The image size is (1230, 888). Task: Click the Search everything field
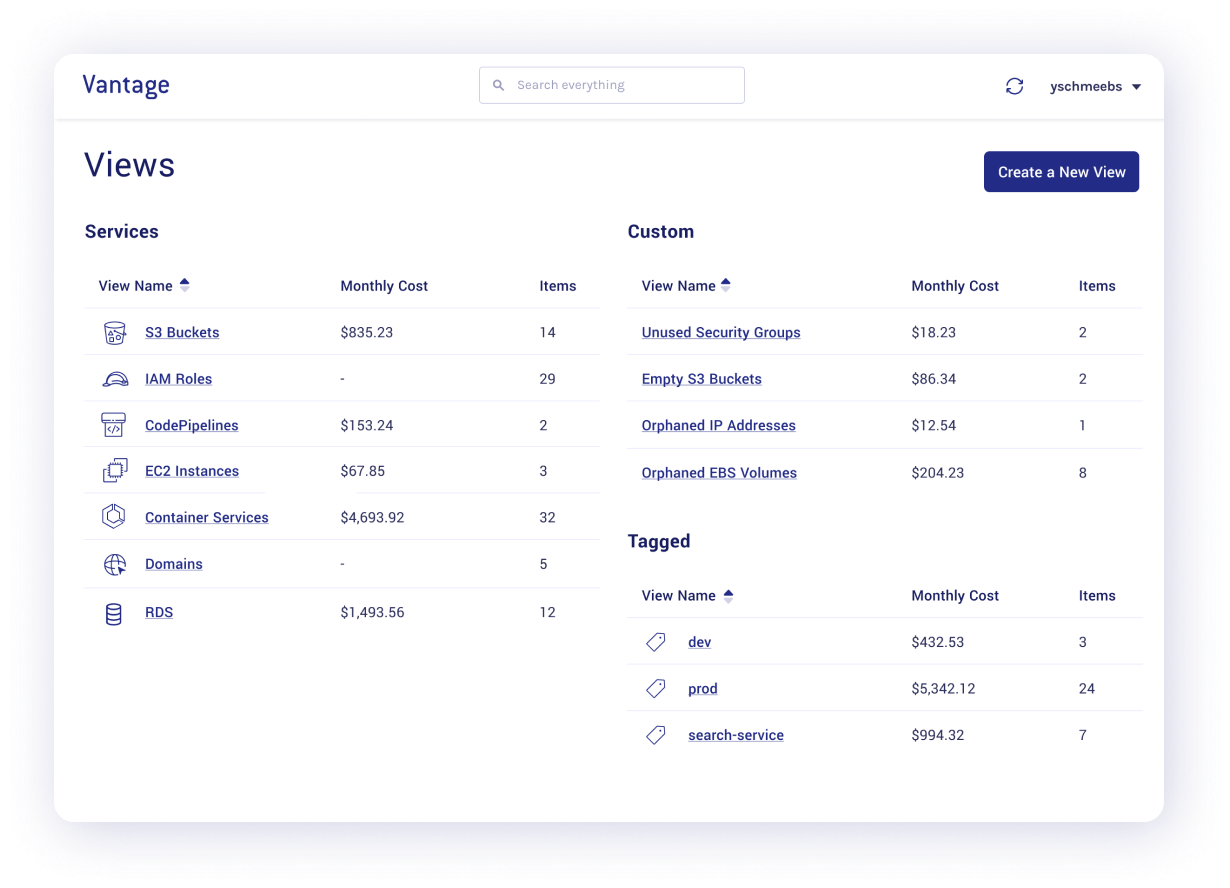tap(611, 85)
